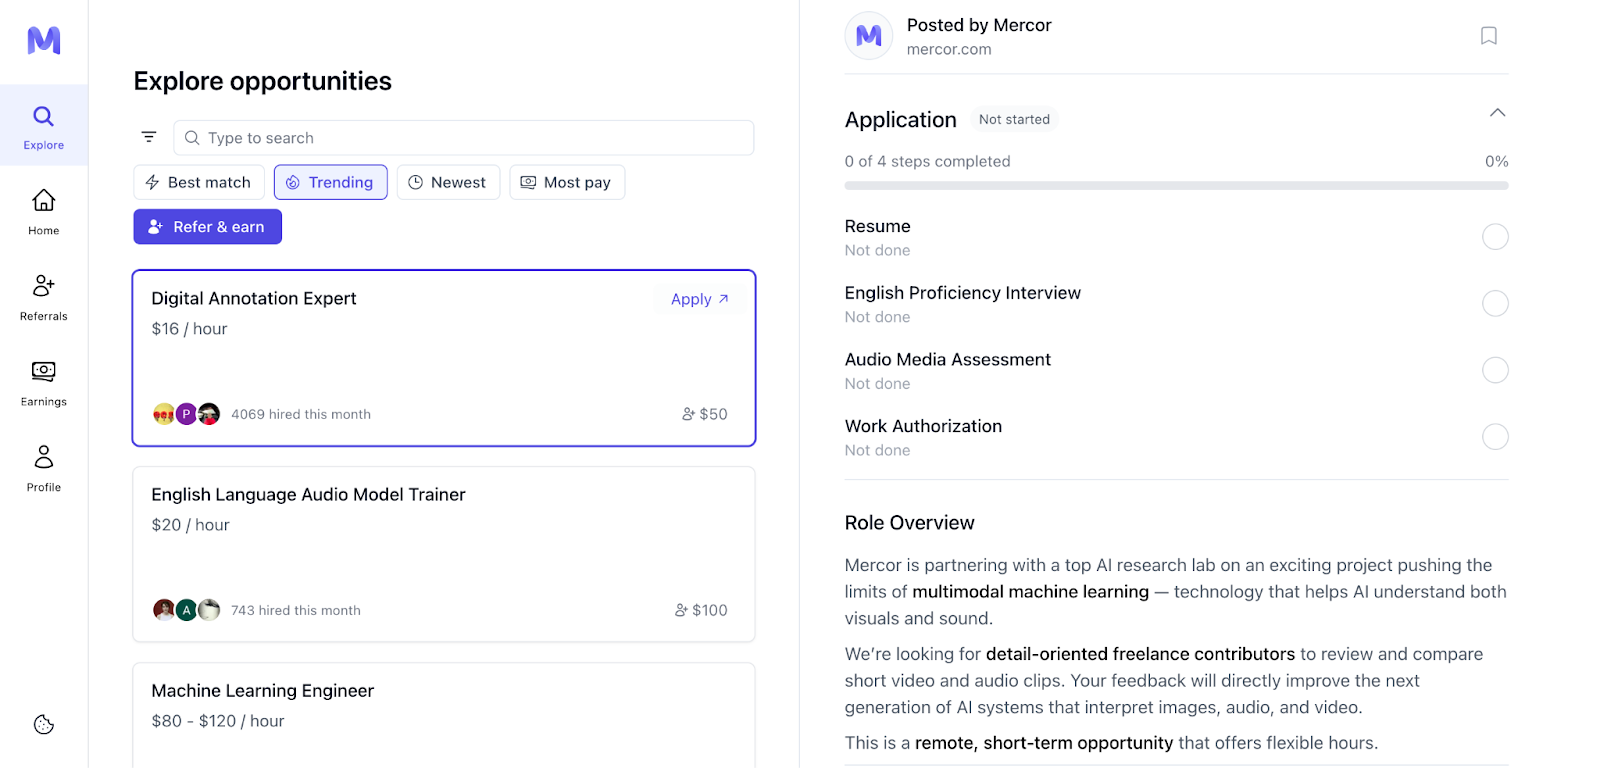Select the Audio Media Assessment step circle
Screen dimensions: 1600x768
pyautogui.click(x=1495, y=370)
